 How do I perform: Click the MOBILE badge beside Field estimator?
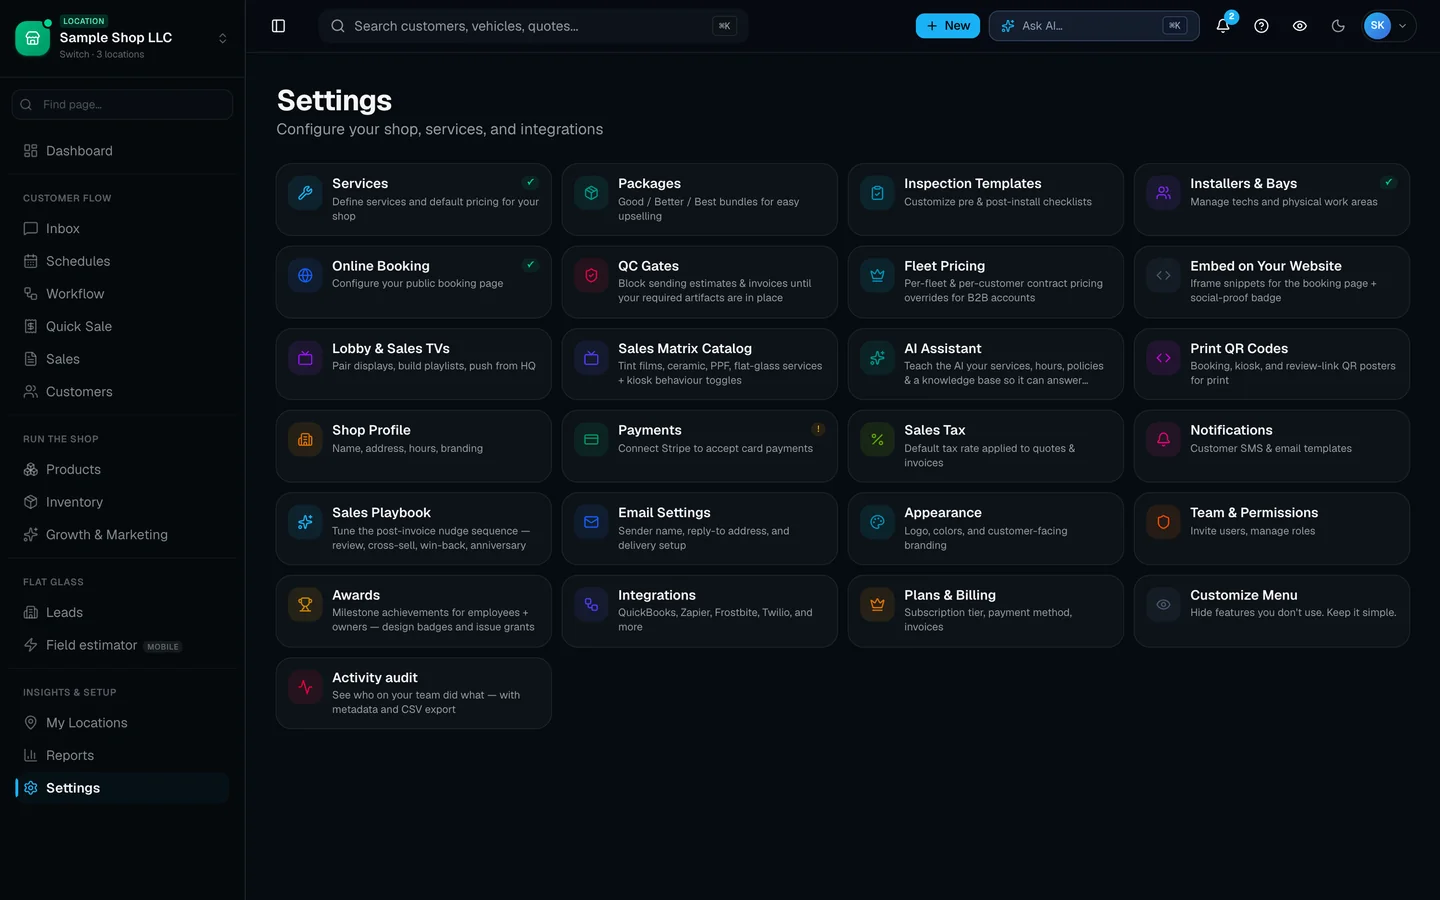coord(163,647)
